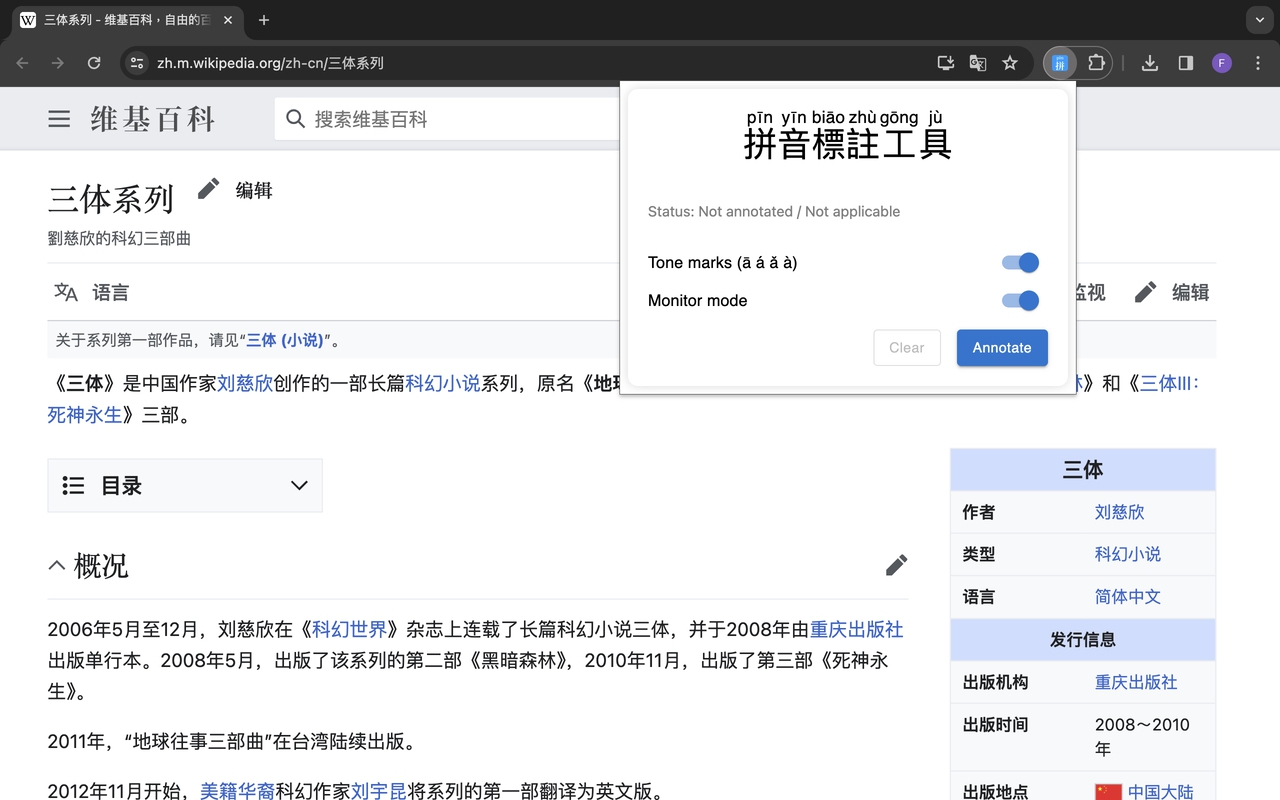Open the language selector via the 文A icon
The width and height of the screenshot is (1280, 800).
pos(64,292)
